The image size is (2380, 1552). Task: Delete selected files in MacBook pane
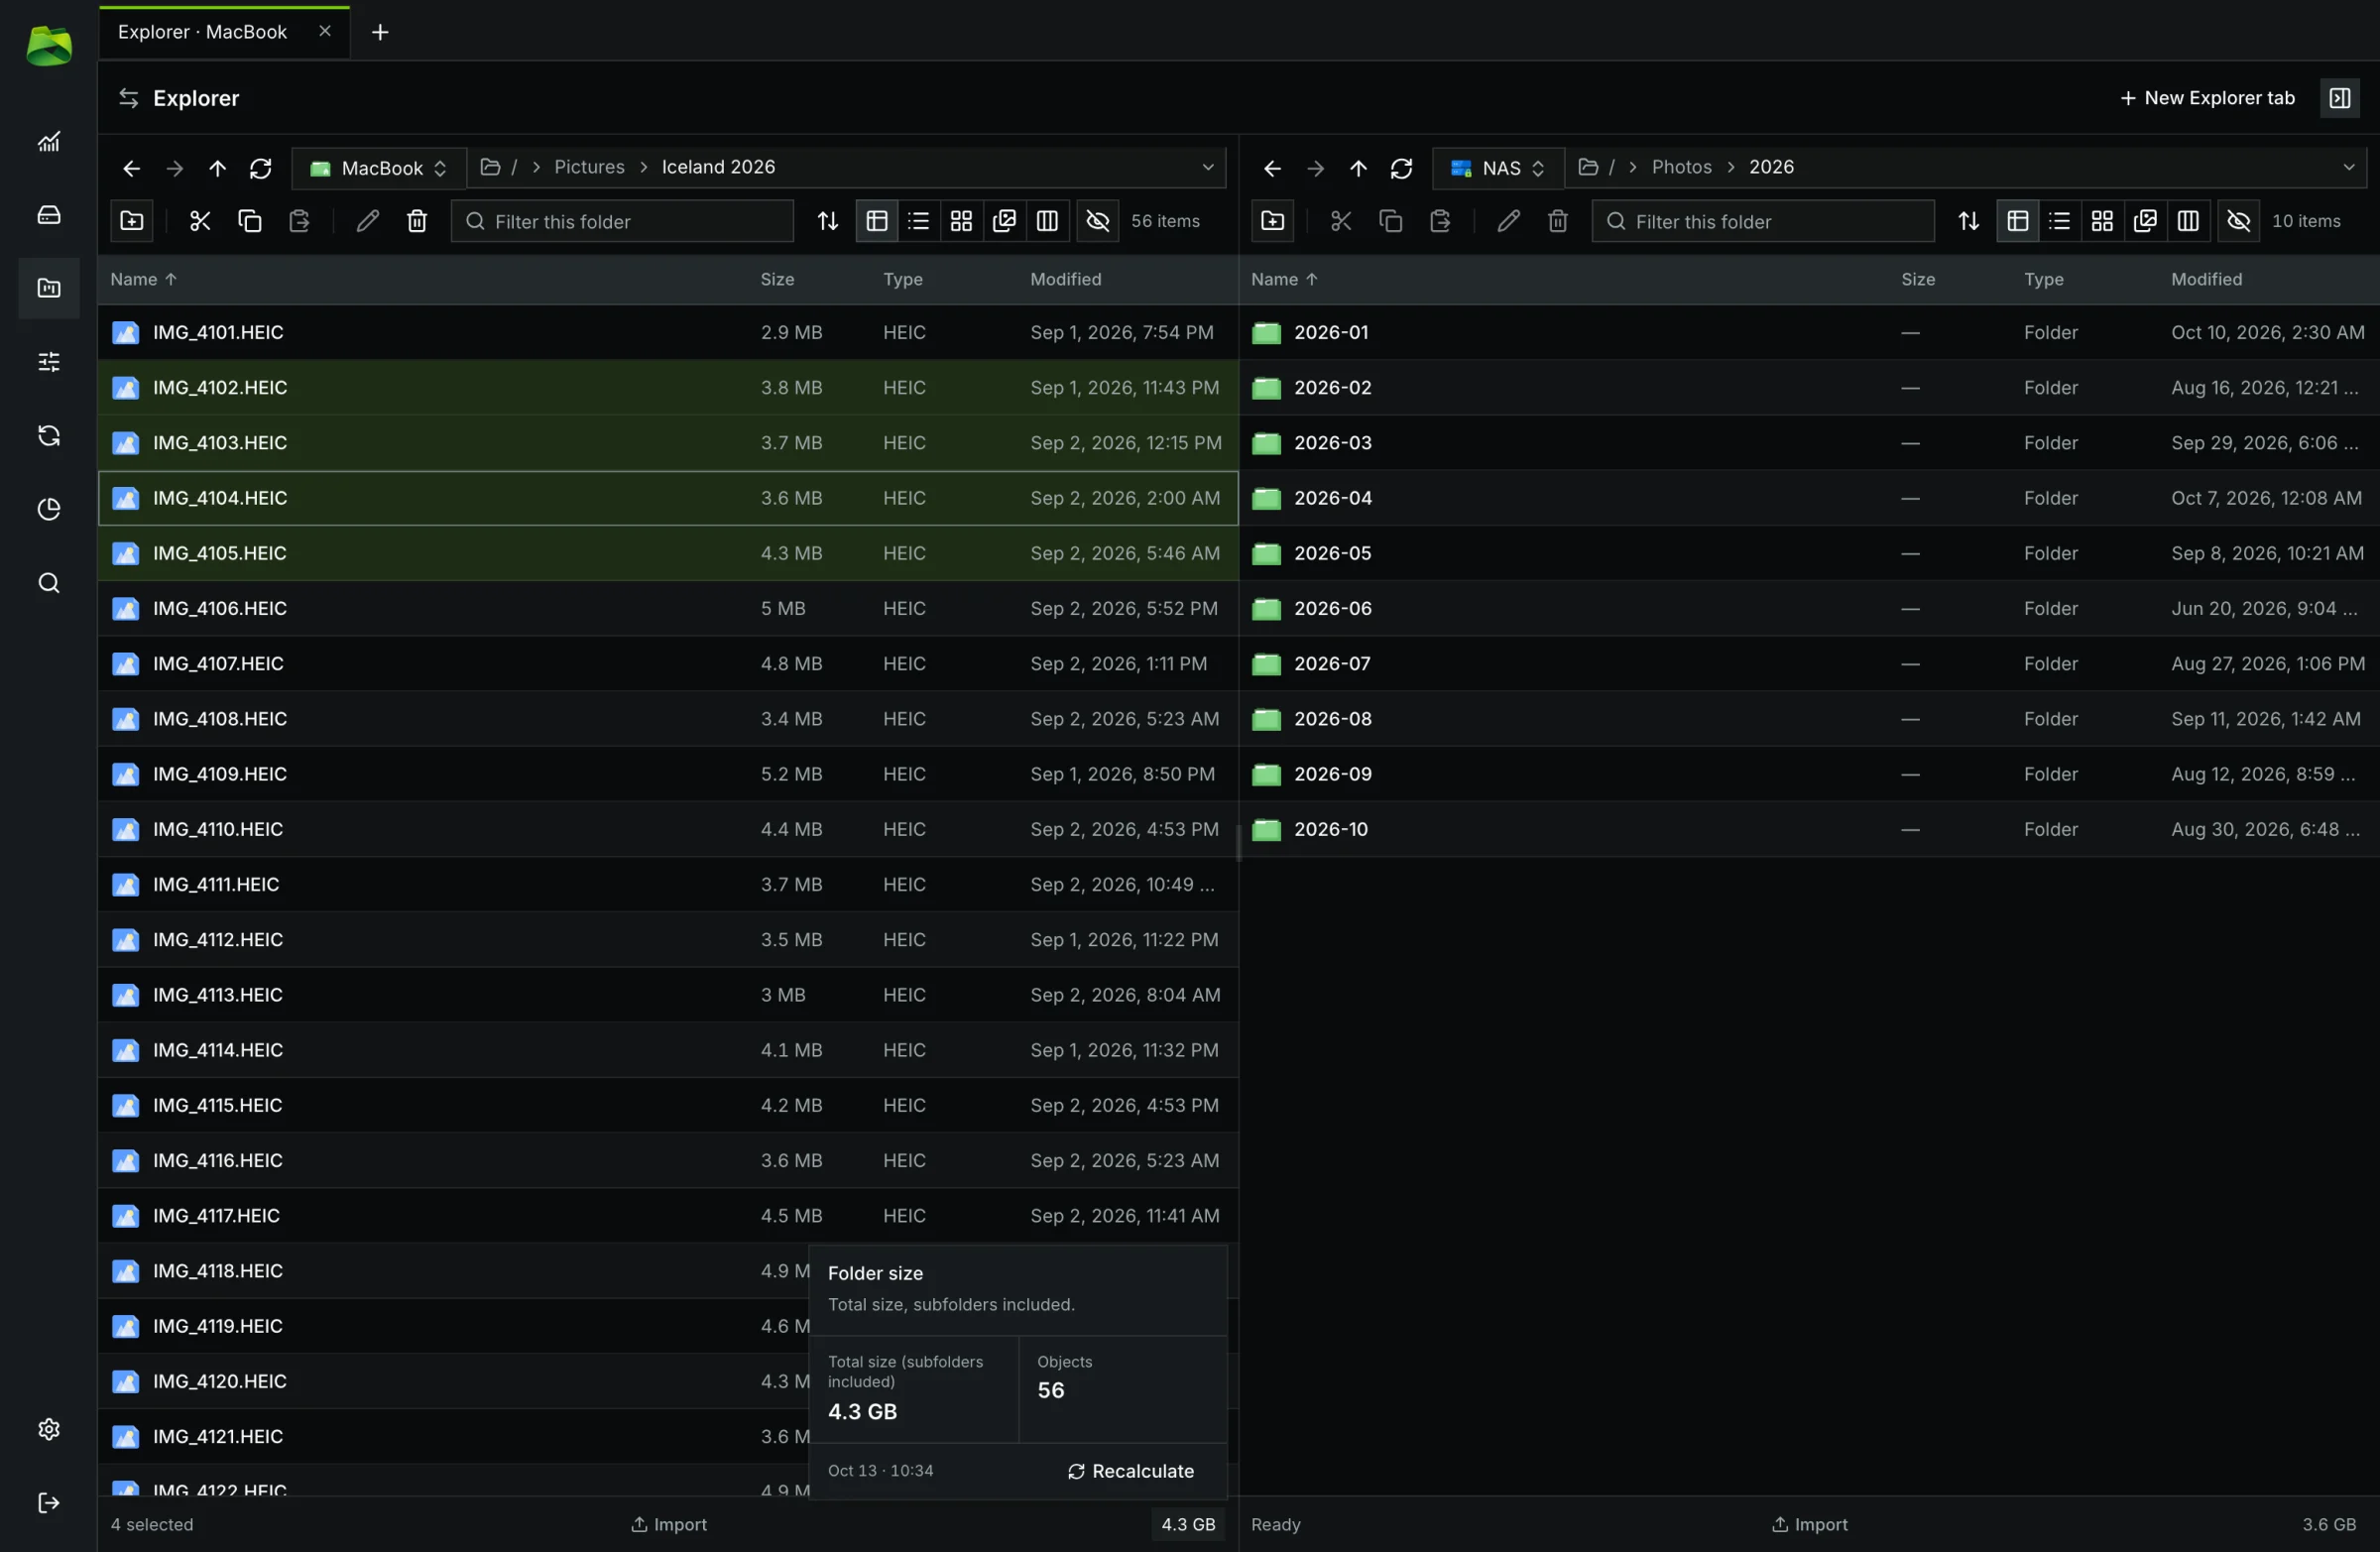pyautogui.click(x=417, y=221)
